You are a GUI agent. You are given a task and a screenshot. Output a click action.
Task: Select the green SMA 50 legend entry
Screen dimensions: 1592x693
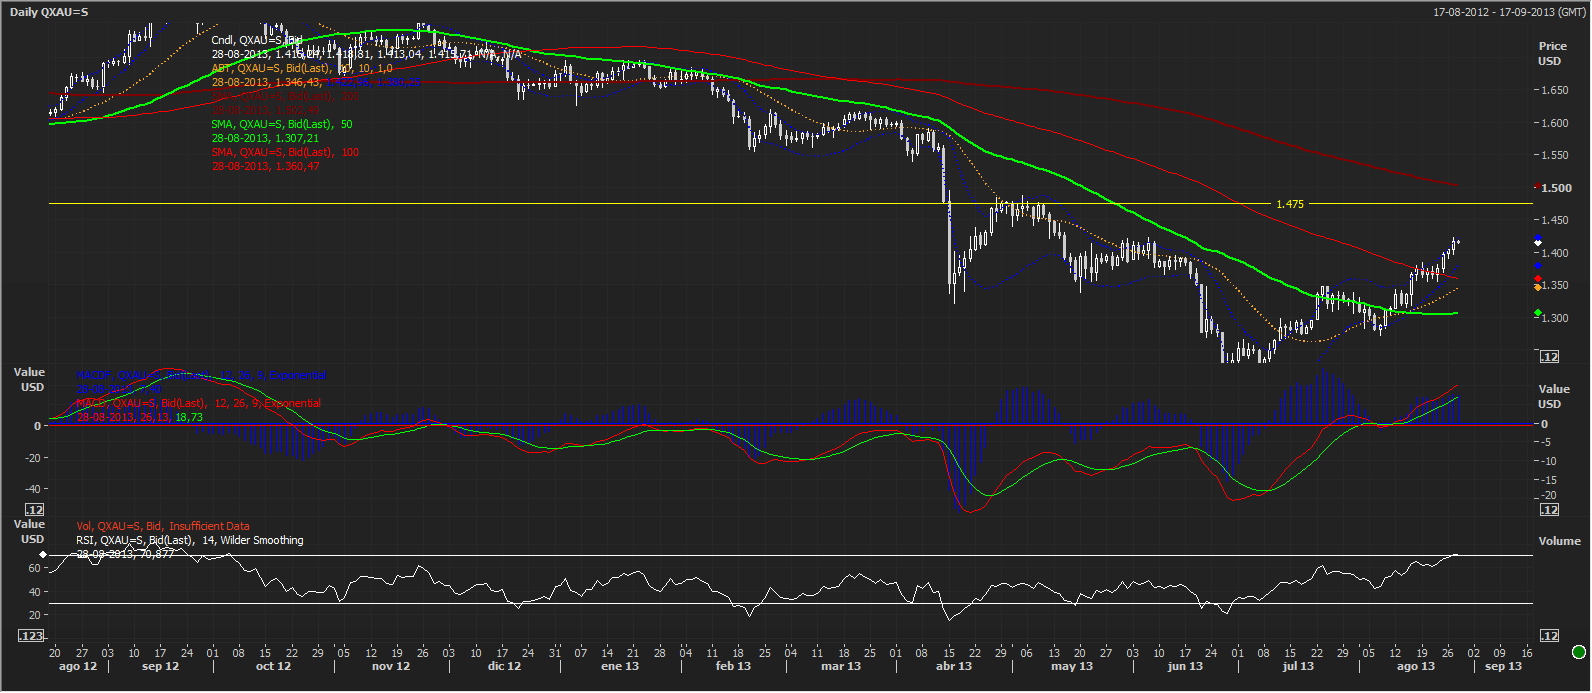(282, 124)
